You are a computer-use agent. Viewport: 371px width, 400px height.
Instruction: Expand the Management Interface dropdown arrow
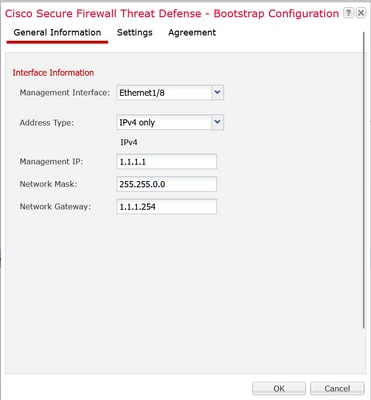pyautogui.click(x=218, y=93)
